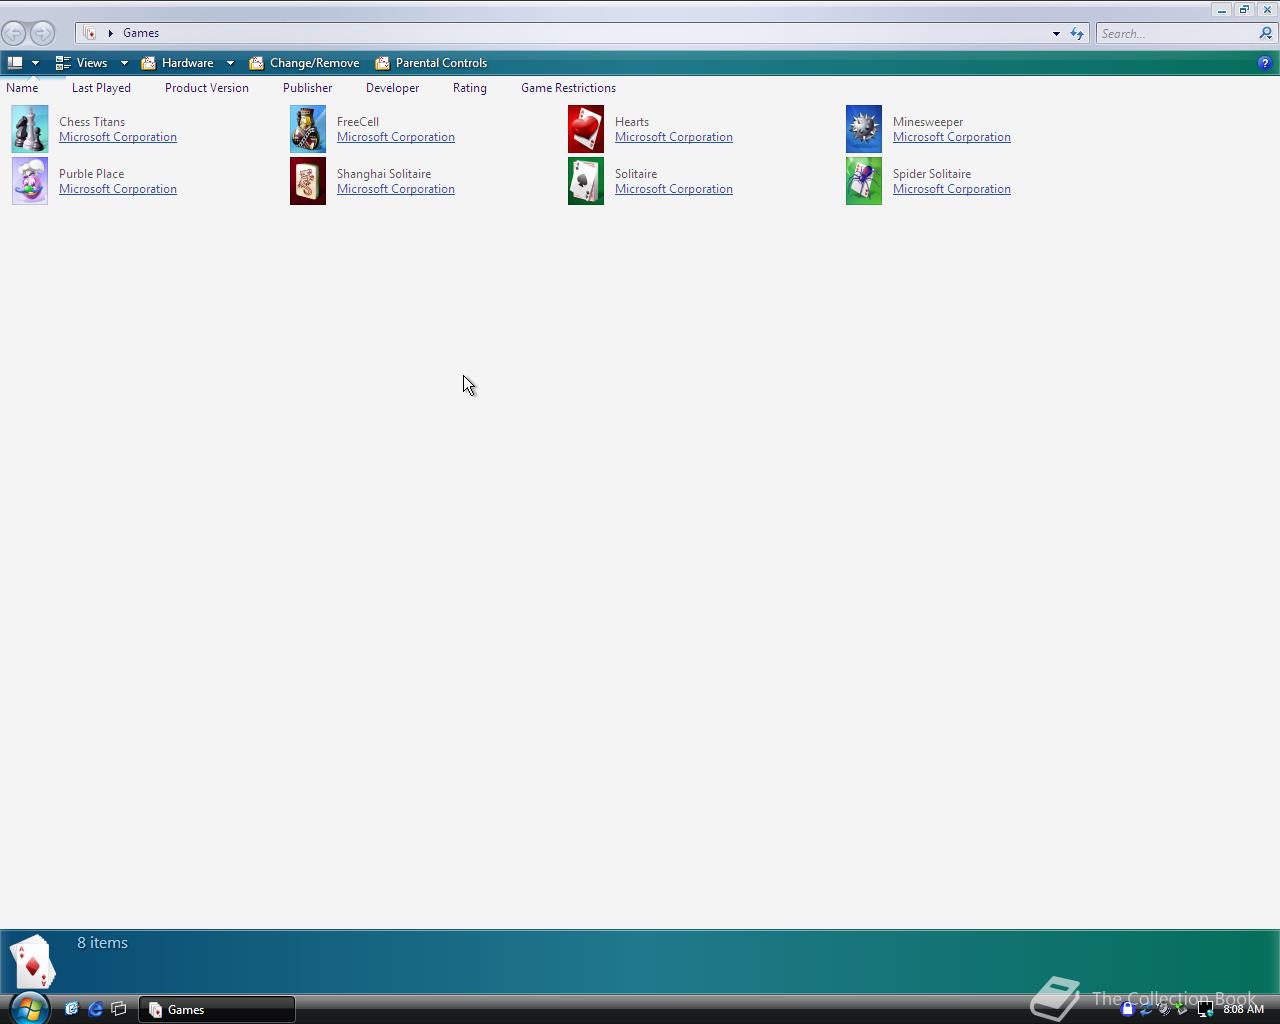
Task: Select the Spider Solitaire title text
Action: tap(932, 174)
